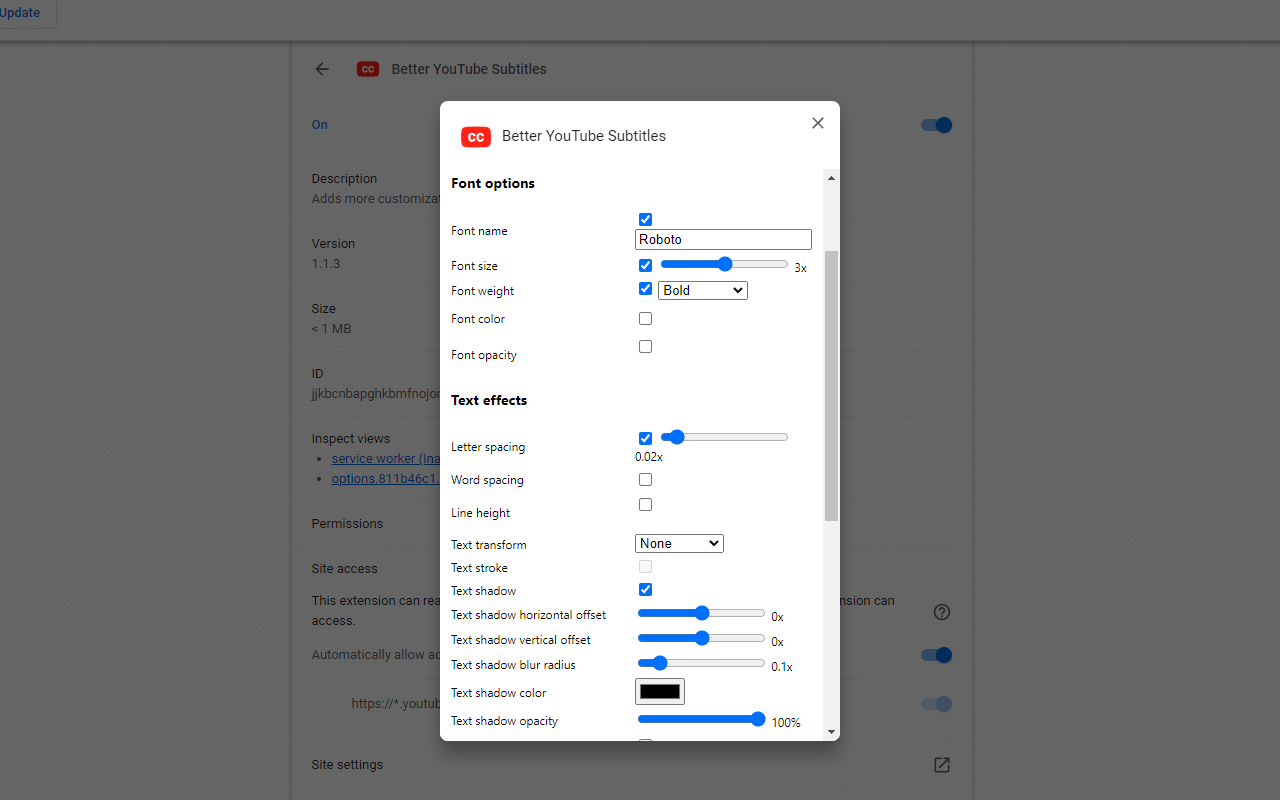Uncheck the Text shadow checkbox
The width and height of the screenshot is (1280, 800).
point(645,589)
